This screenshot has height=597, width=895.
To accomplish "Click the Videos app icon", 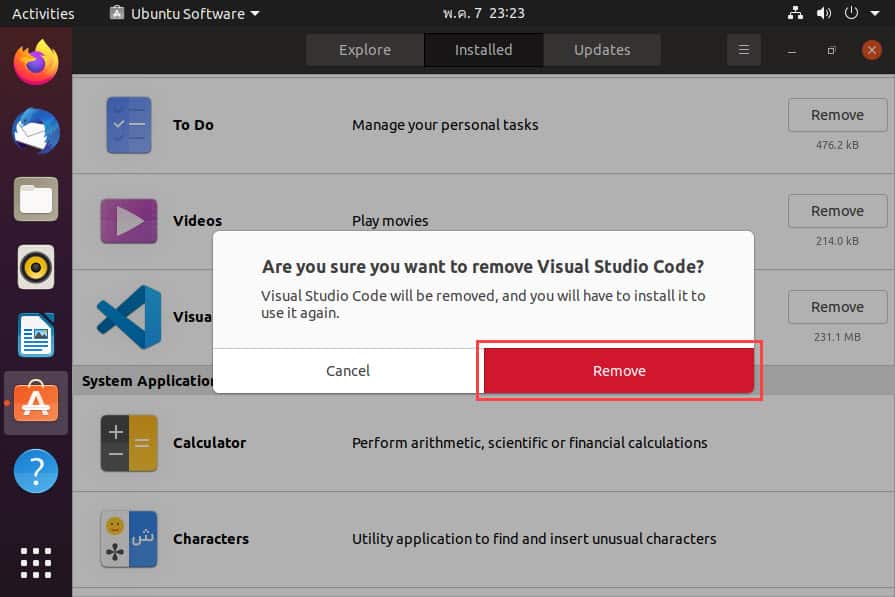I will (129, 221).
